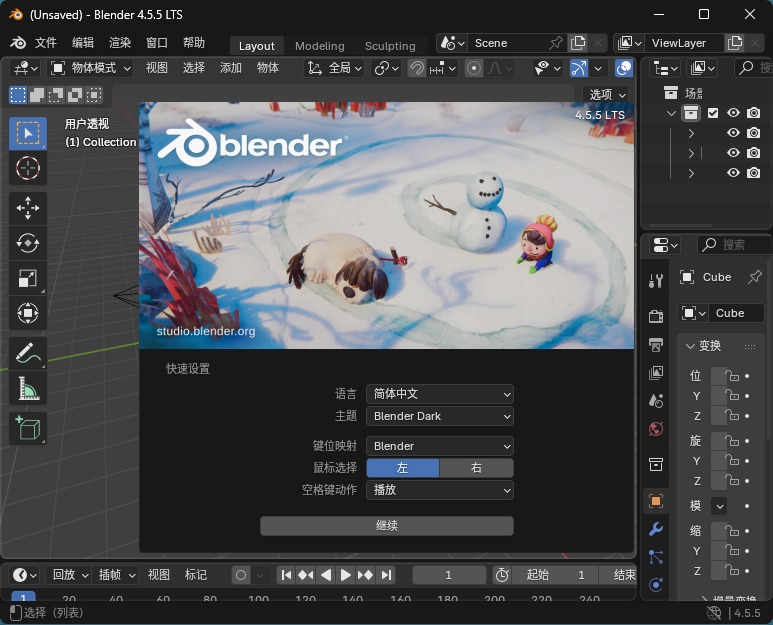Open the viewport Add menu
The width and height of the screenshot is (773, 625).
click(231, 68)
